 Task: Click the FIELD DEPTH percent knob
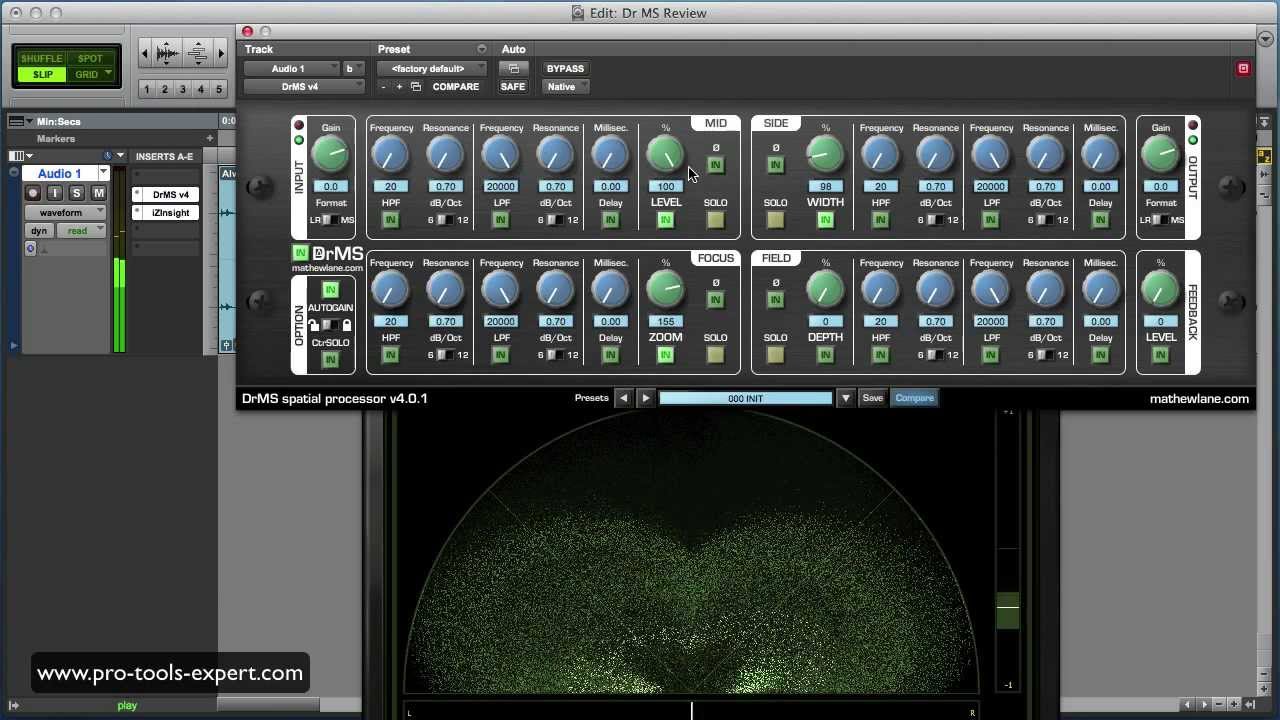[x=825, y=289]
